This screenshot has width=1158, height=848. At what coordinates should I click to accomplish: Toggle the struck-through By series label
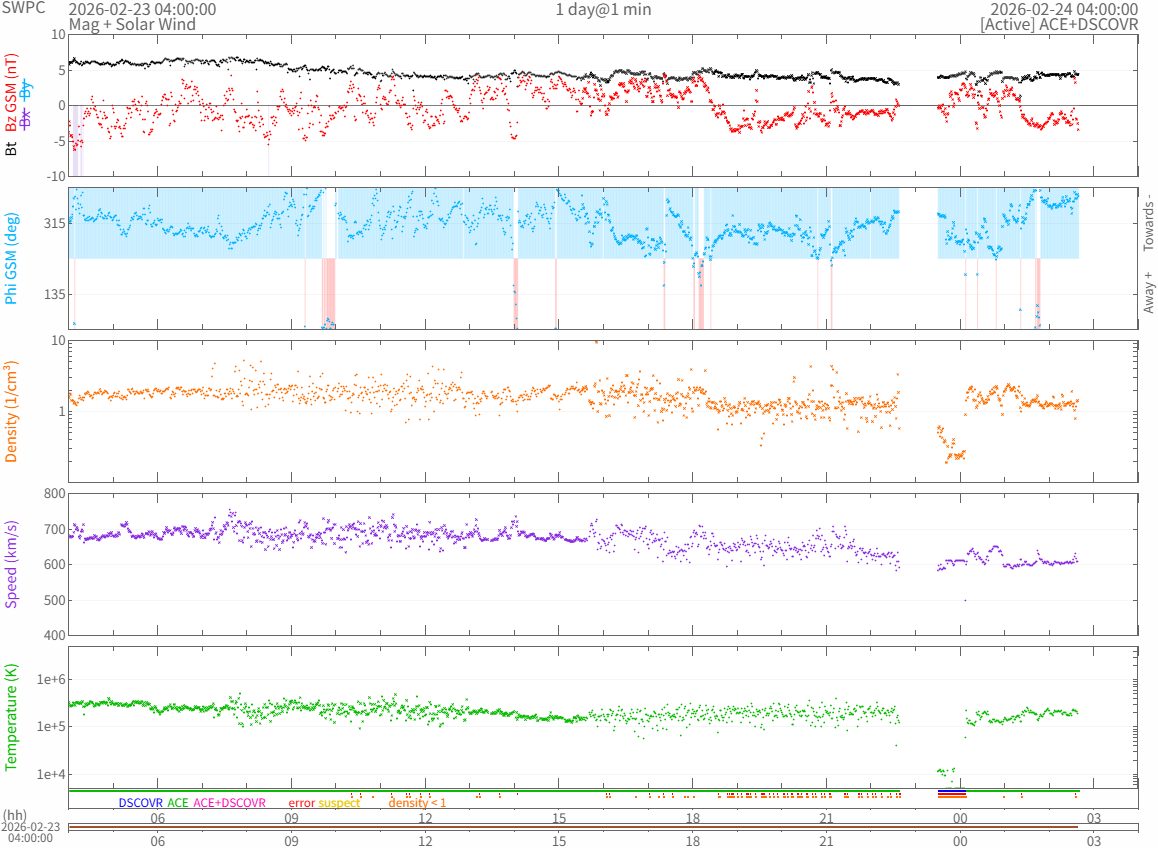coord(26,89)
